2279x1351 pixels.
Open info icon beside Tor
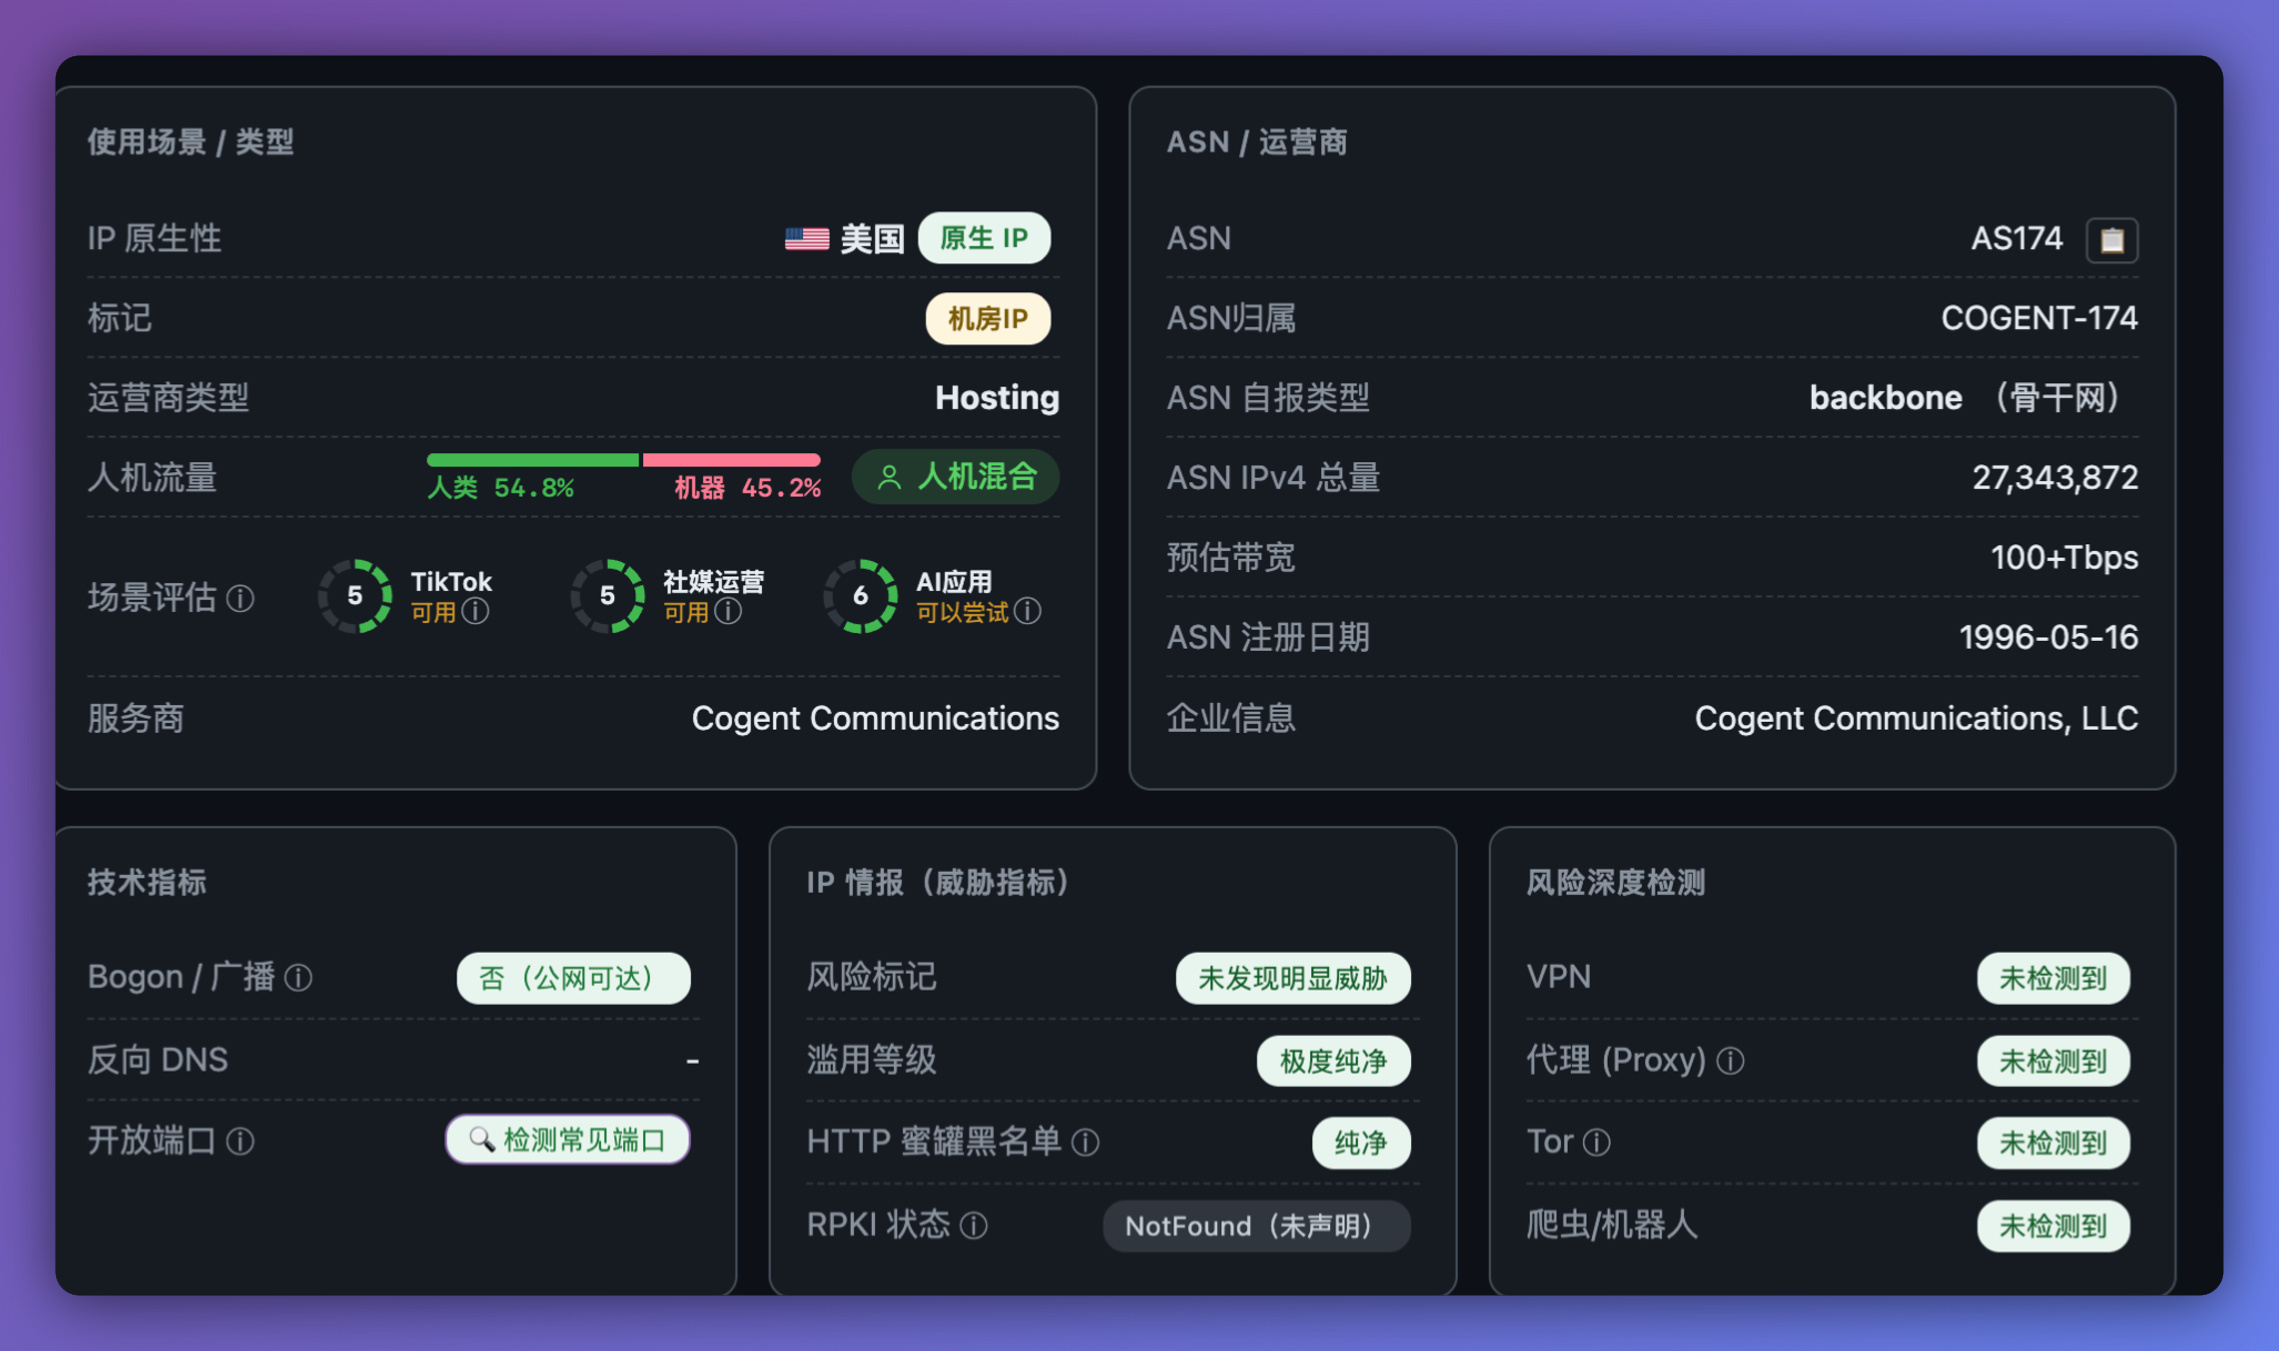point(1598,1142)
